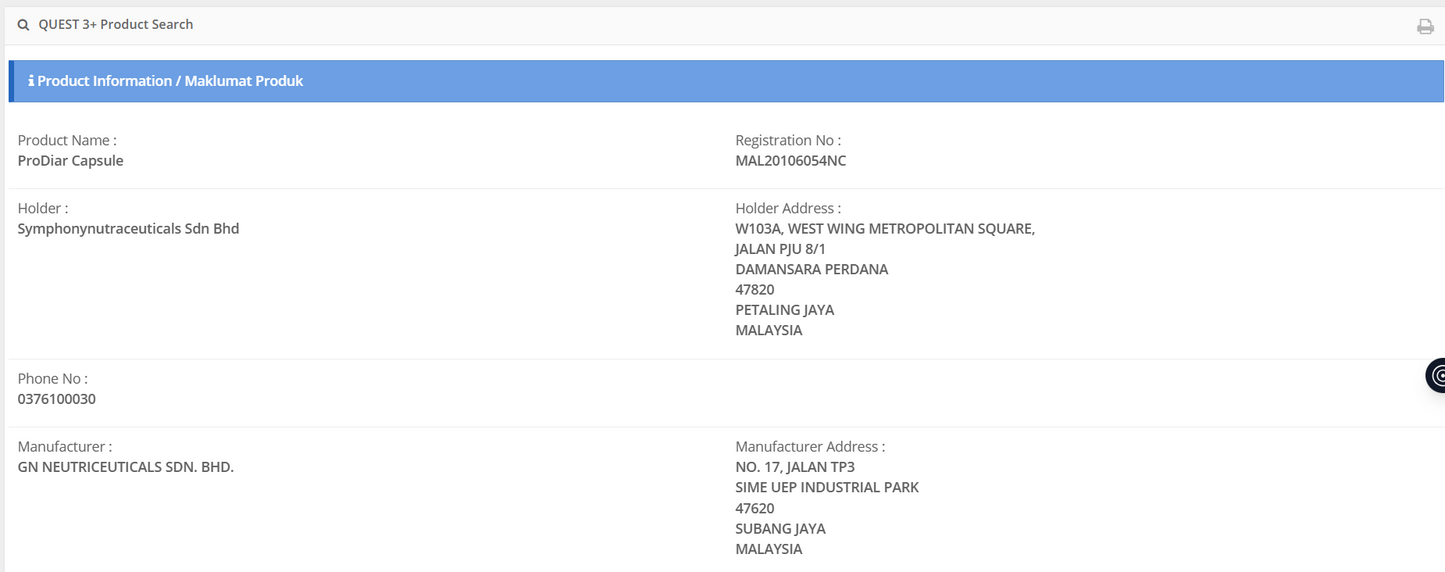Click the info icon in Product Information header

(x=31, y=81)
